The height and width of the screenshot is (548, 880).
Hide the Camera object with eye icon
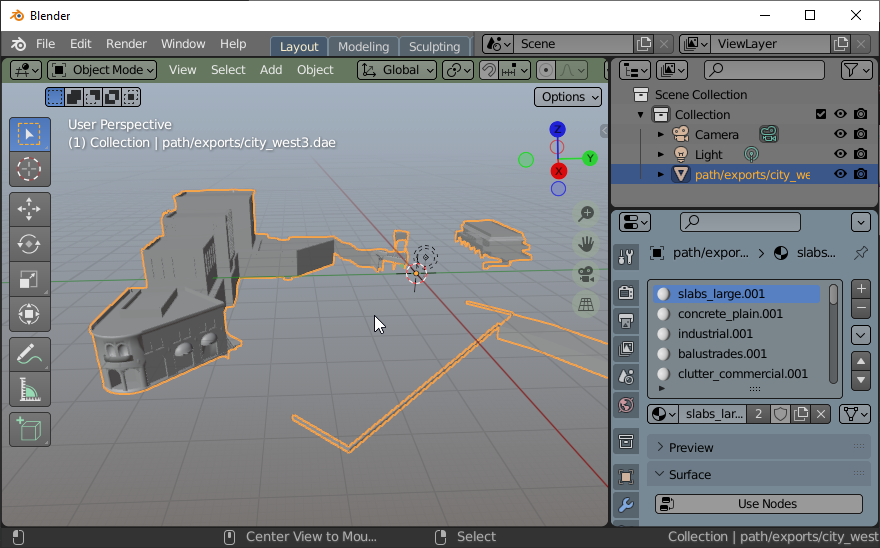pyautogui.click(x=840, y=134)
